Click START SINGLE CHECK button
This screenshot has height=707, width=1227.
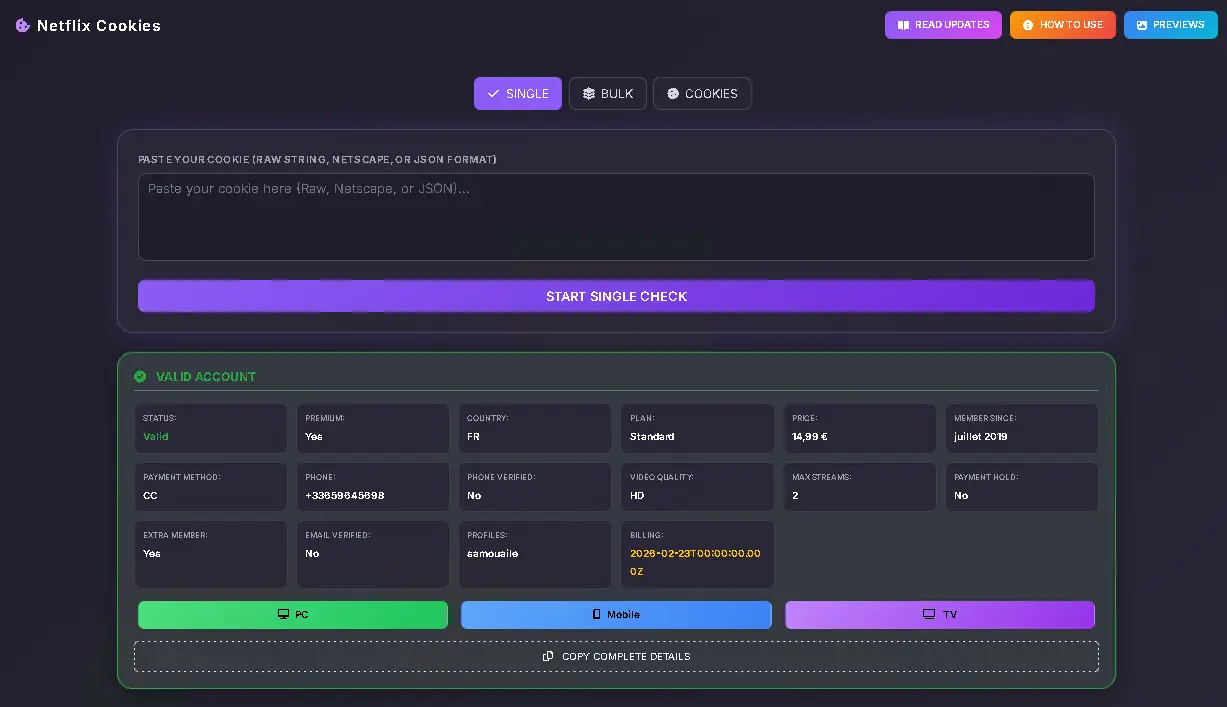point(616,296)
